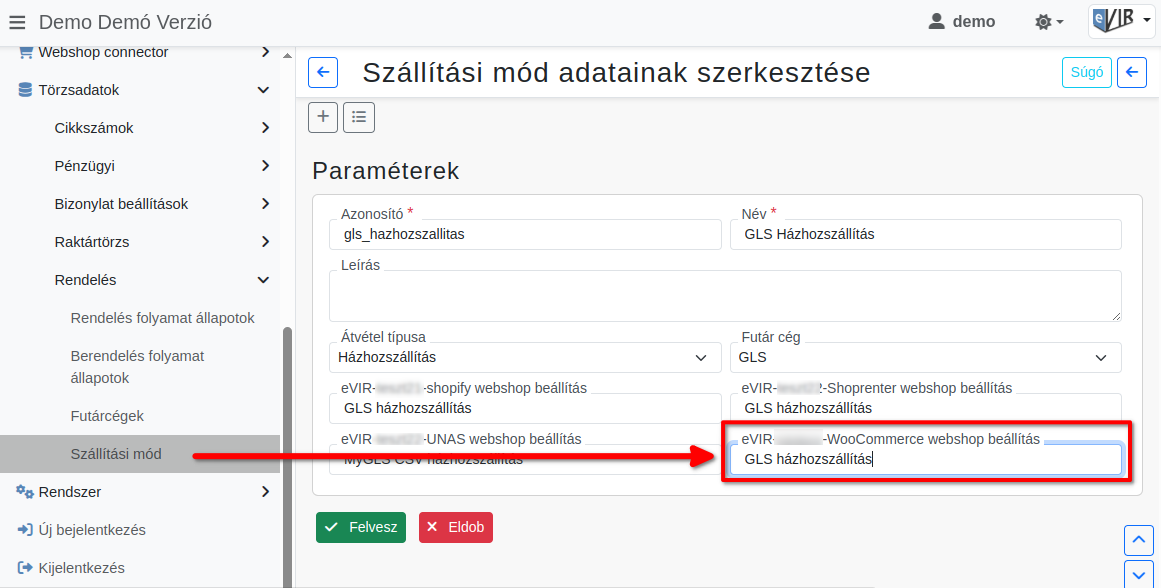Expand Rendszer menu chevron

265,492
